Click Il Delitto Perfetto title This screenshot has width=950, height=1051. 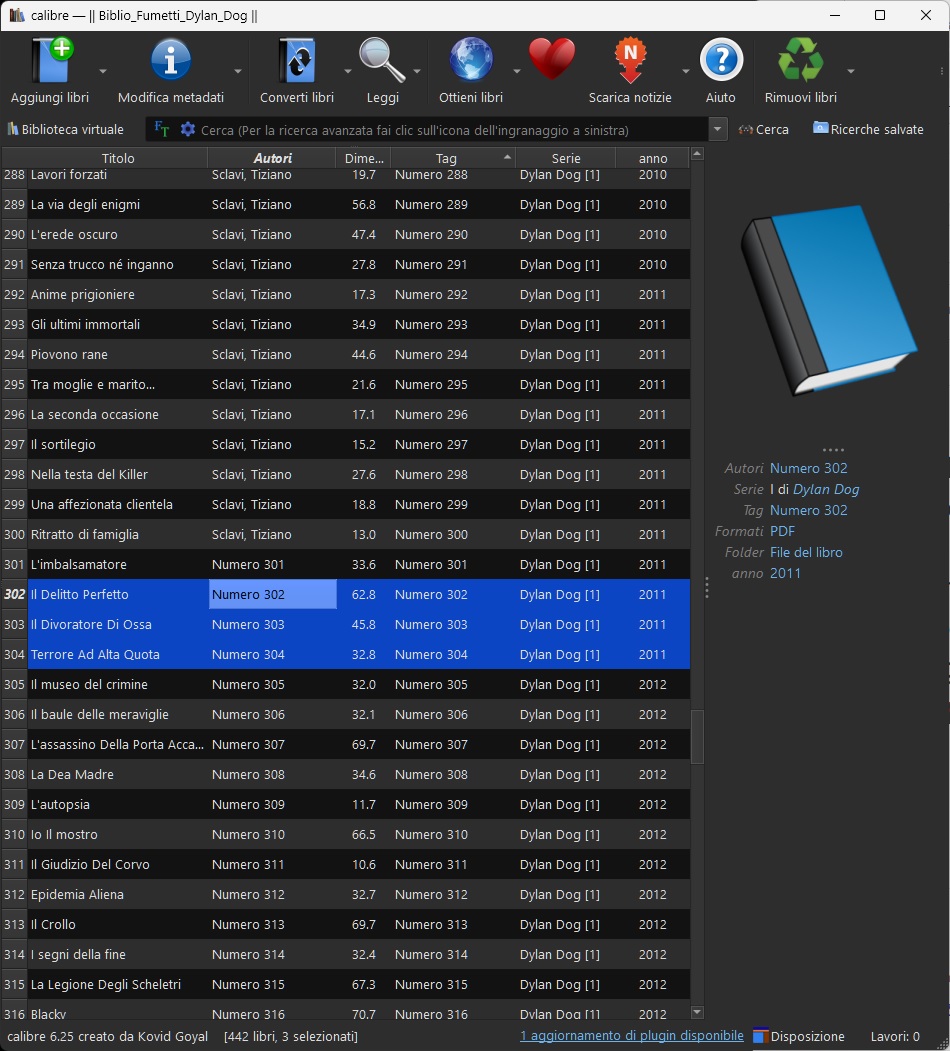pyautogui.click(x=79, y=595)
